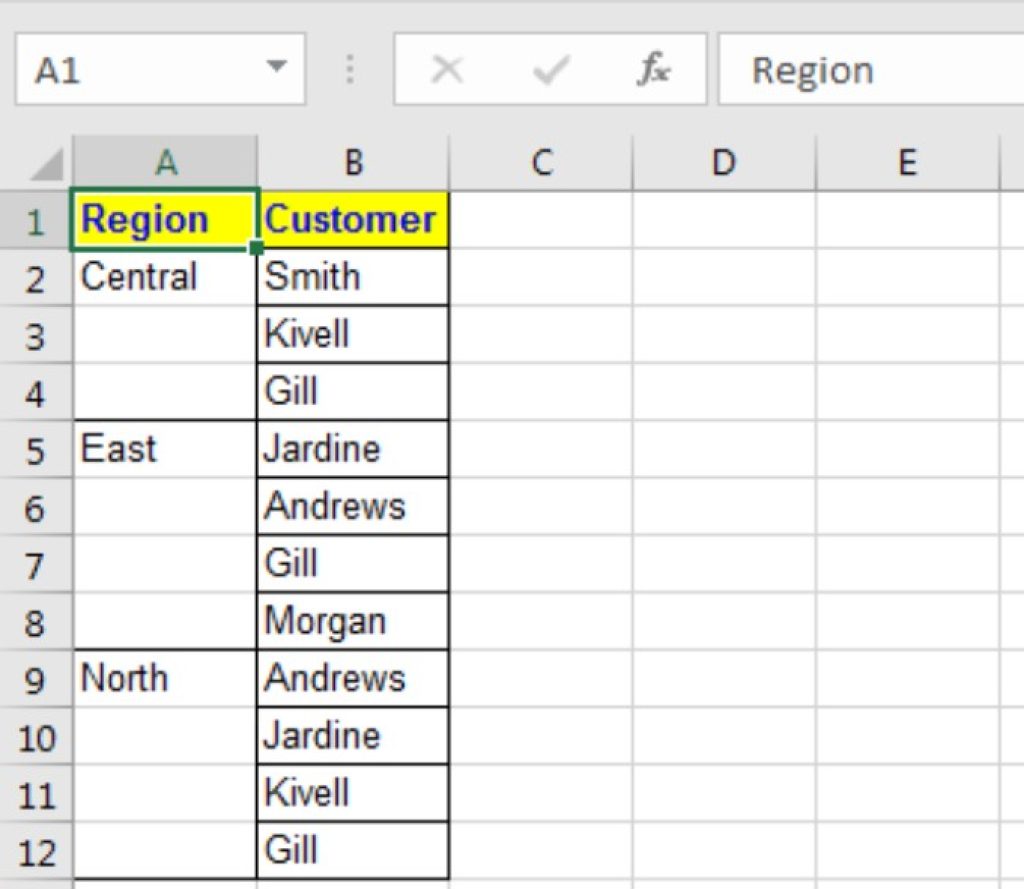The height and width of the screenshot is (889, 1024).
Task: Click the cell containing Morgan
Action: click(352, 621)
